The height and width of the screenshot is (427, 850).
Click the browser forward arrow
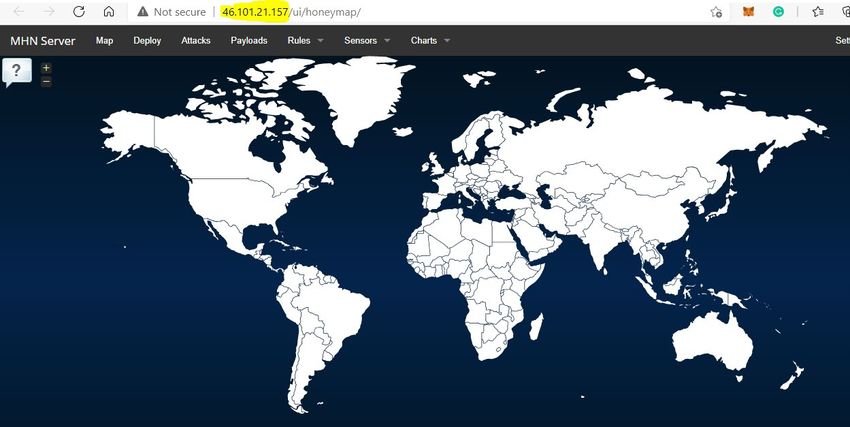(49, 11)
